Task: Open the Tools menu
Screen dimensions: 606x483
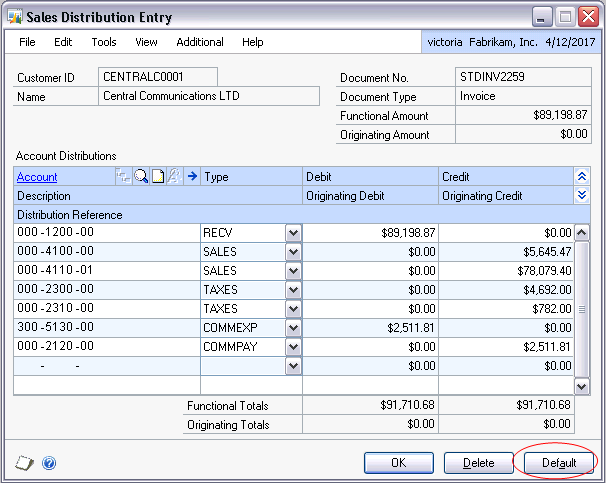Action: pos(104,42)
